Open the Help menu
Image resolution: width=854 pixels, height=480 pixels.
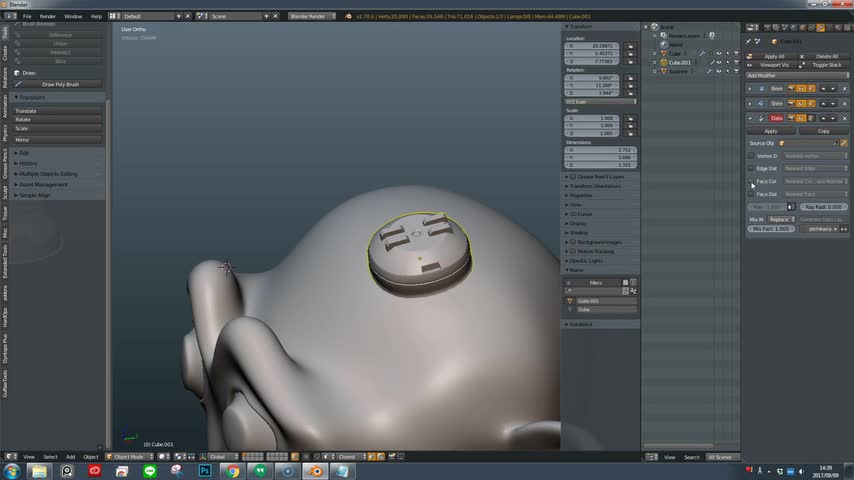click(x=96, y=16)
